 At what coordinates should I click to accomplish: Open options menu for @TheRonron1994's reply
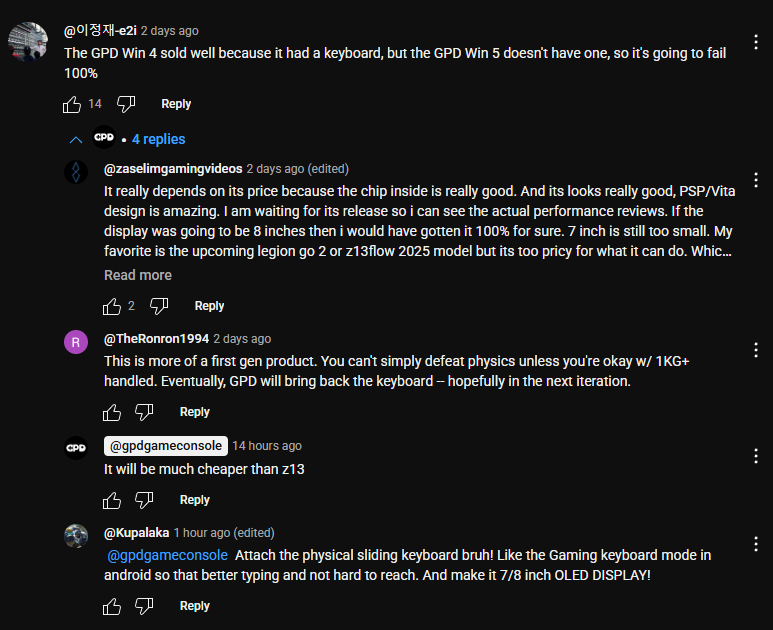pos(756,350)
